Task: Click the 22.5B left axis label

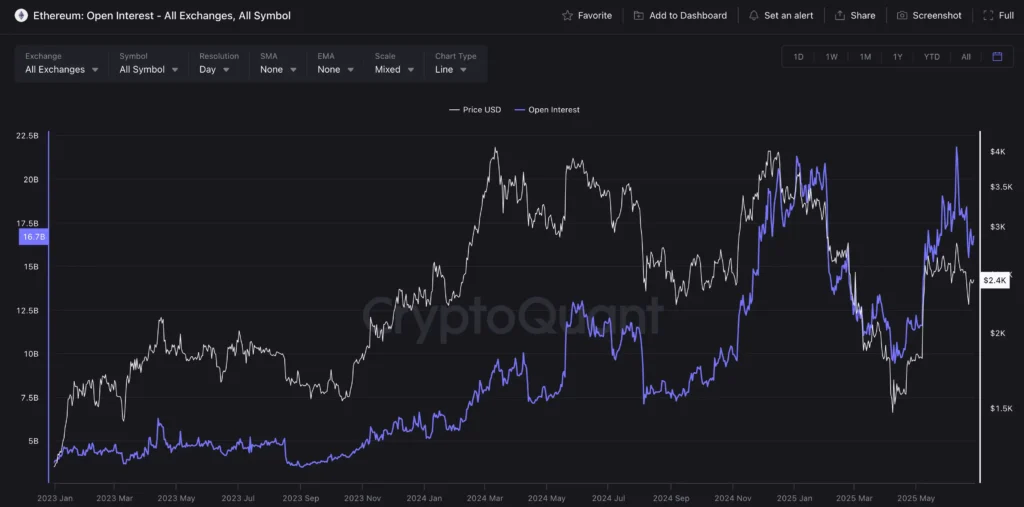Action: 27,136
